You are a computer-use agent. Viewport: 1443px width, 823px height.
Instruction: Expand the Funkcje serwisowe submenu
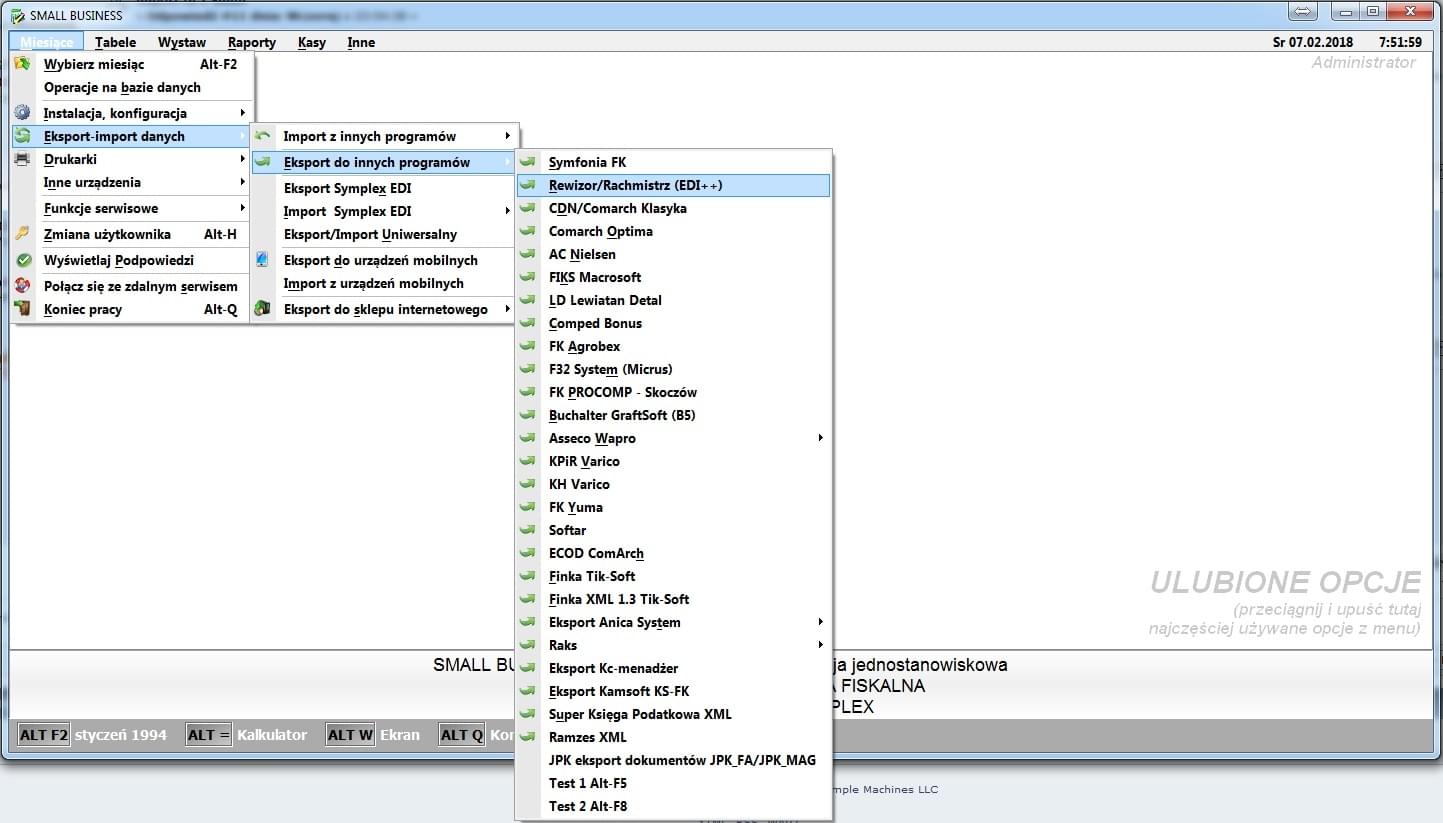pyautogui.click(x=132, y=208)
